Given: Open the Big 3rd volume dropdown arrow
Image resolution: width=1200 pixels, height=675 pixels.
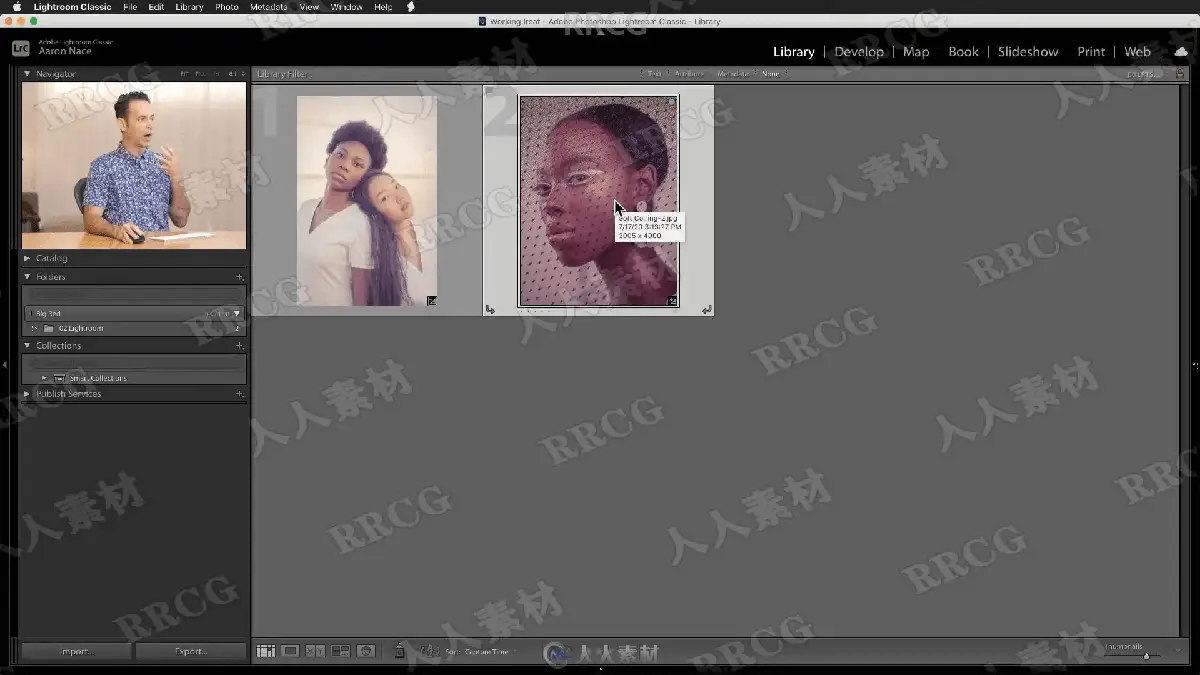Looking at the screenshot, I should [237, 314].
